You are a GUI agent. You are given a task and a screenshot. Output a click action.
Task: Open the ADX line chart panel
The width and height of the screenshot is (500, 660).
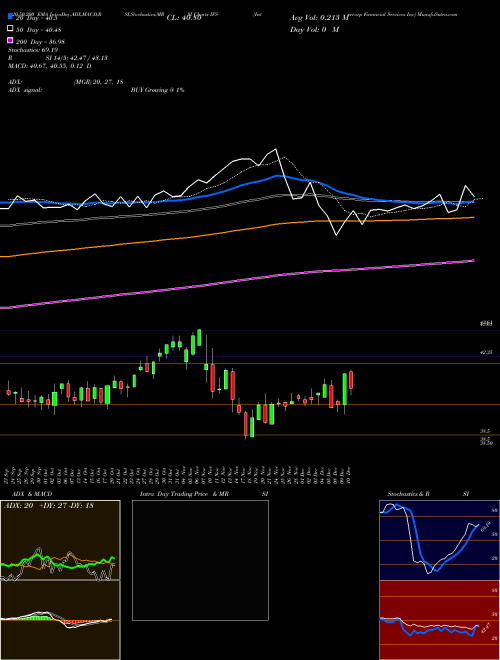coord(60,540)
